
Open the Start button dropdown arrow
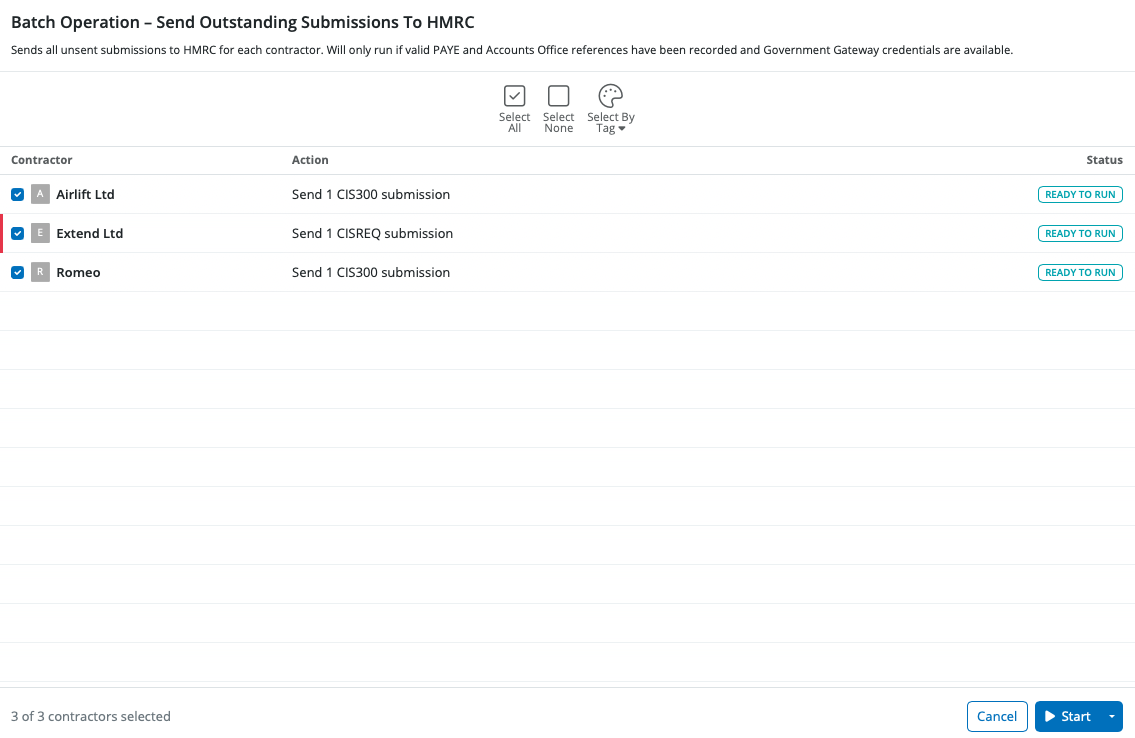point(1112,717)
